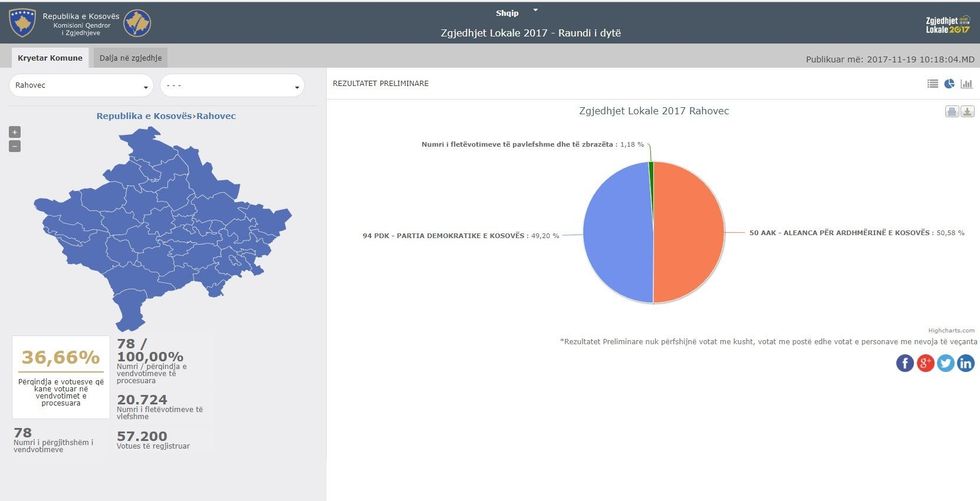980x501 pixels.
Task: Zoom in on the map
Action: [x=14, y=132]
